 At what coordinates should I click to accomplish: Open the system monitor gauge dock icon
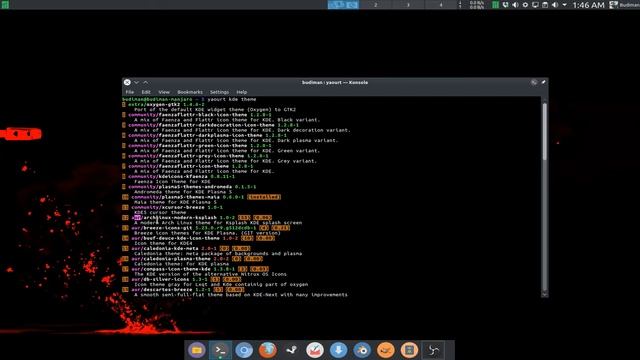click(x=315, y=350)
